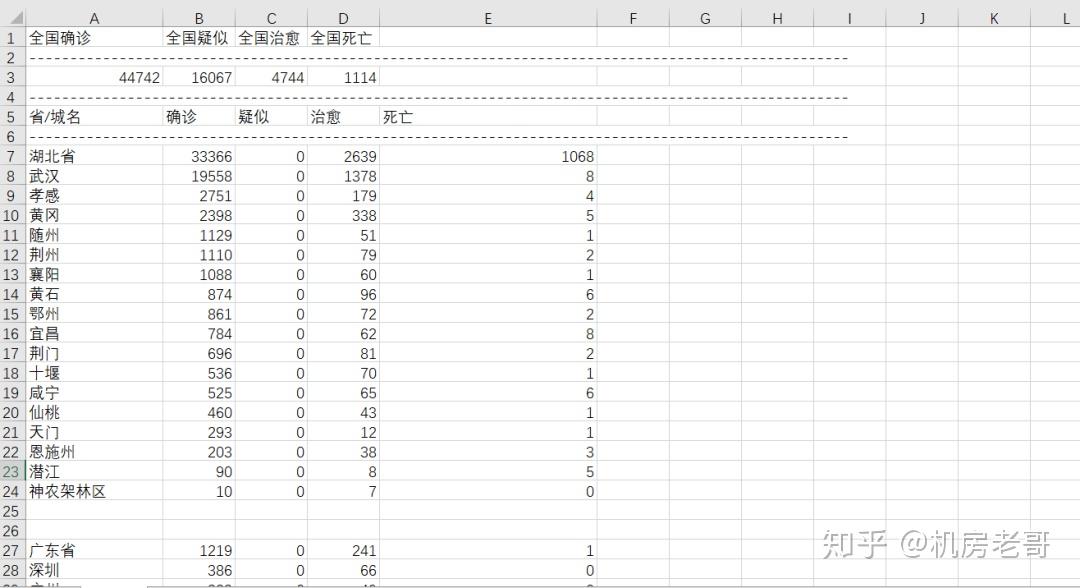
Task: Click the 治愈 header cell in row 5
Action: pos(343,117)
